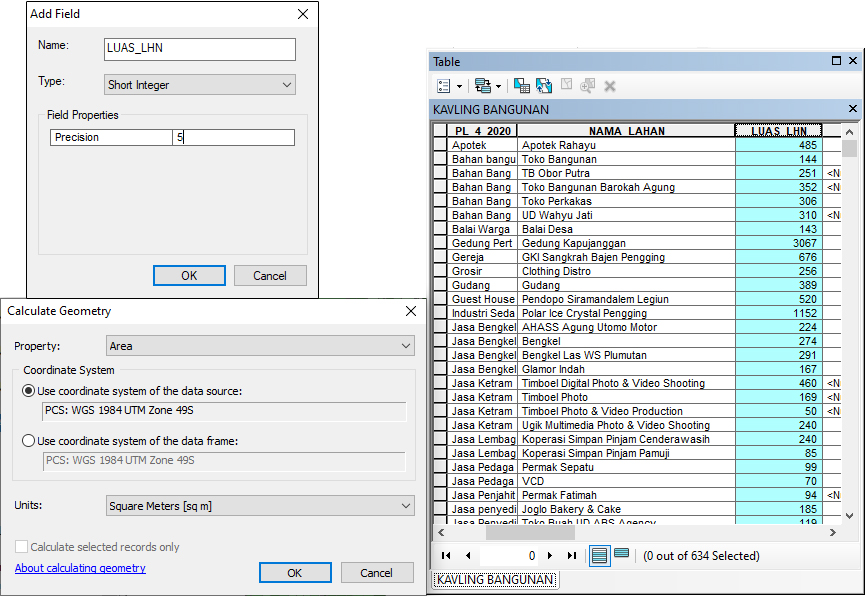Image resolution: width=865 pixels, height=596 pixels.
Task: Close the Calculate Geometry dialog
Action: coord(411,311)
